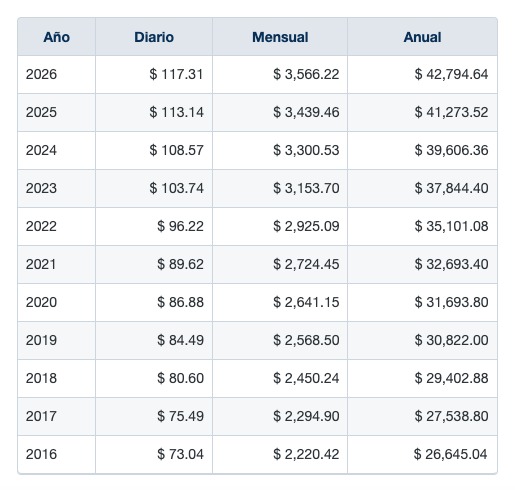The image size is (515, 490).
Task: Click the annual value $ 39,606.36
Action: (x=451, y=150)
